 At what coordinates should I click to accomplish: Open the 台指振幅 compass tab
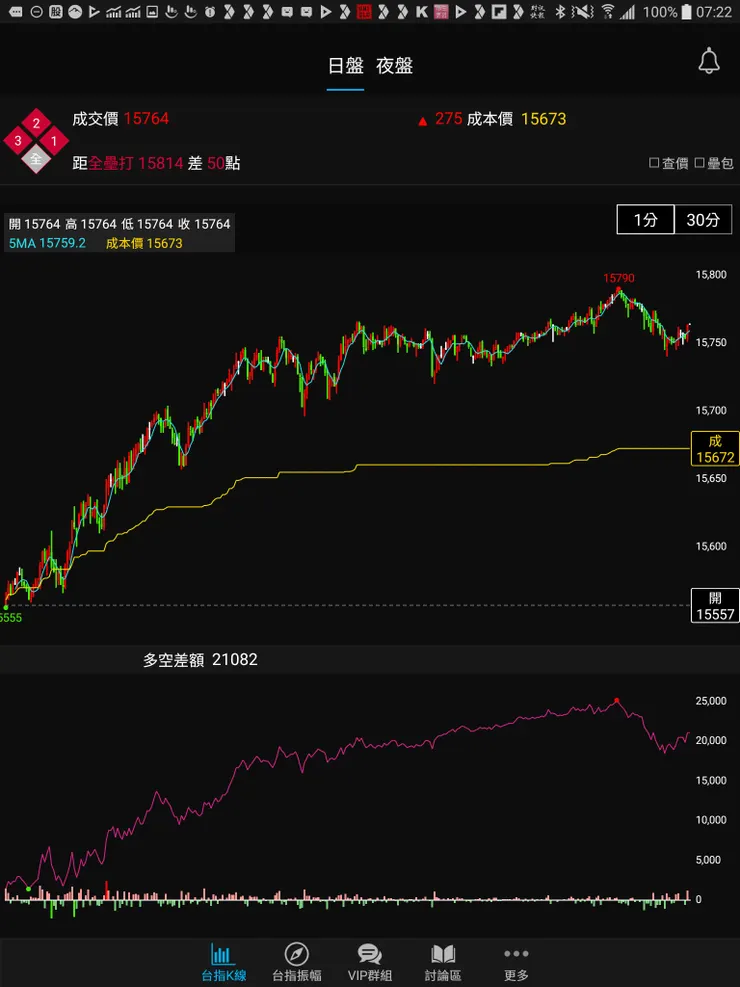[296, 963]
